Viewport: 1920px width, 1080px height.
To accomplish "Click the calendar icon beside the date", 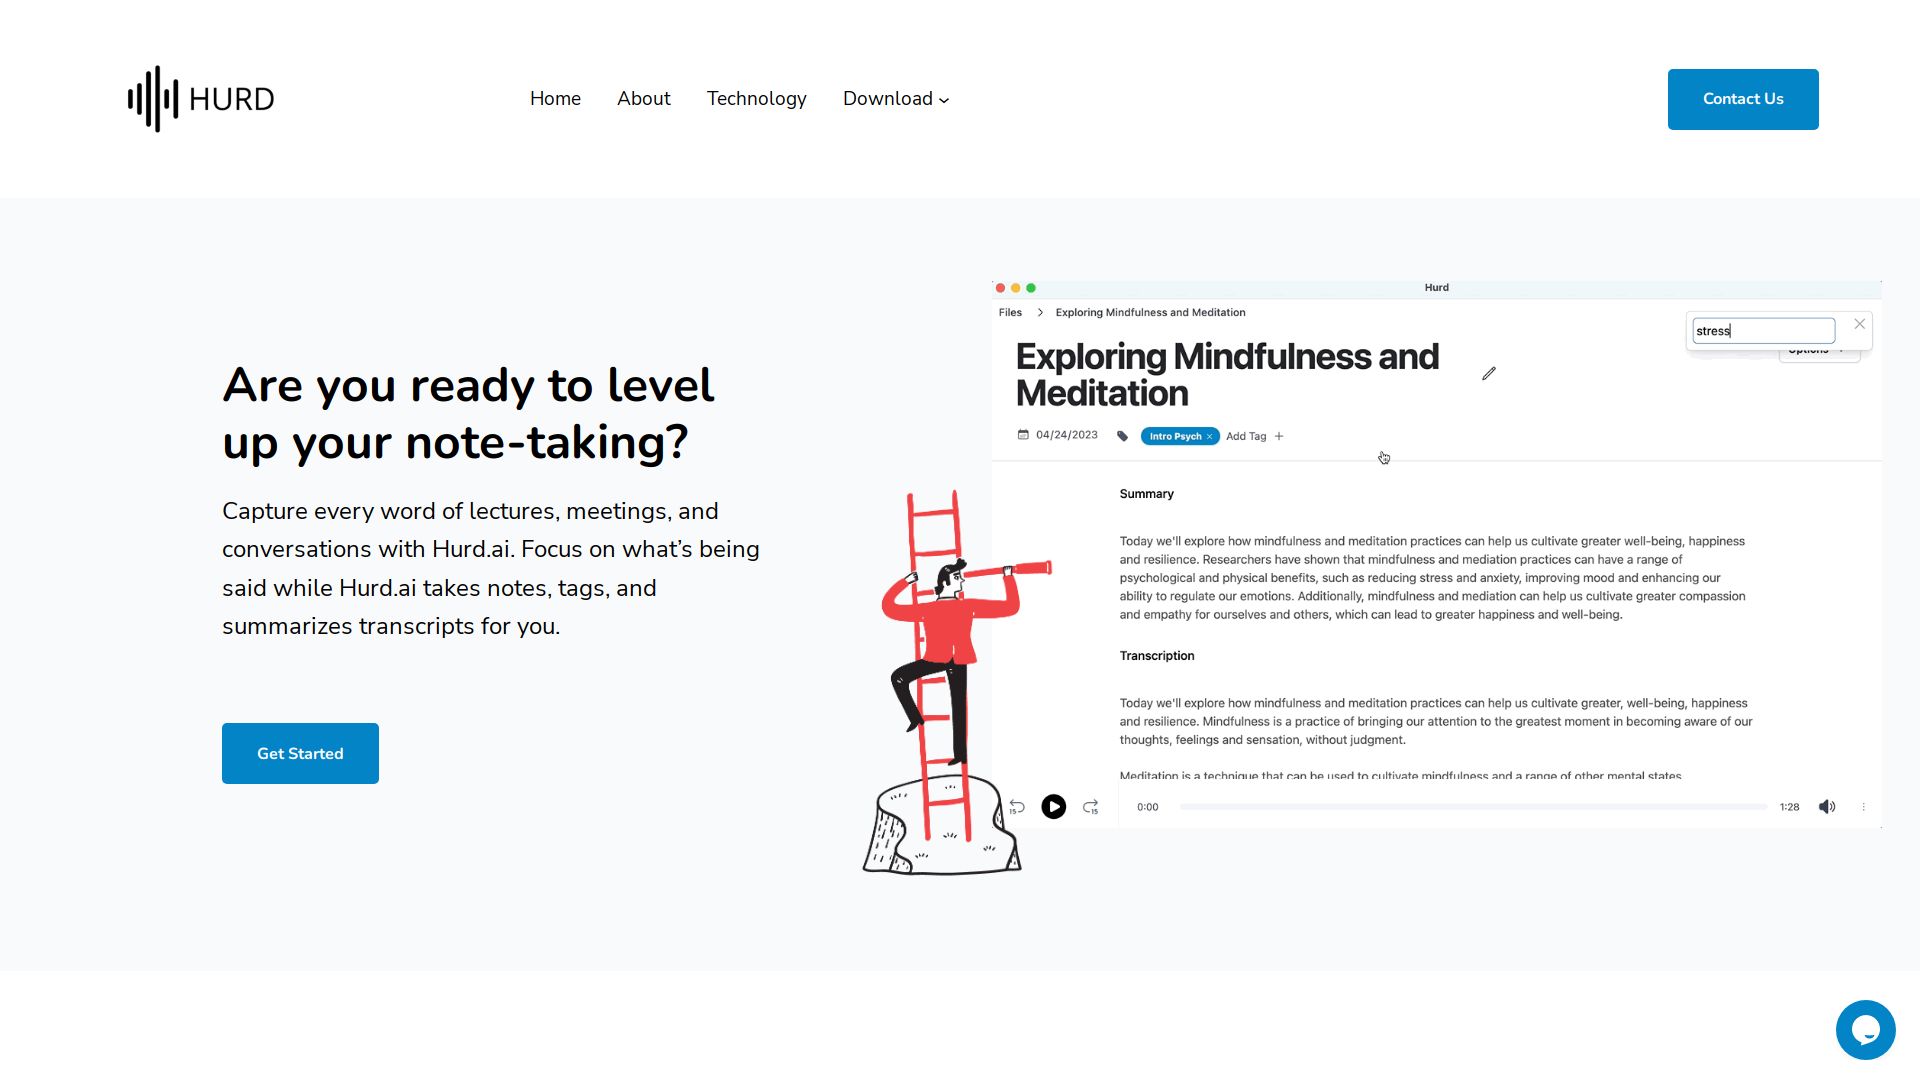I will point(1023,435).
